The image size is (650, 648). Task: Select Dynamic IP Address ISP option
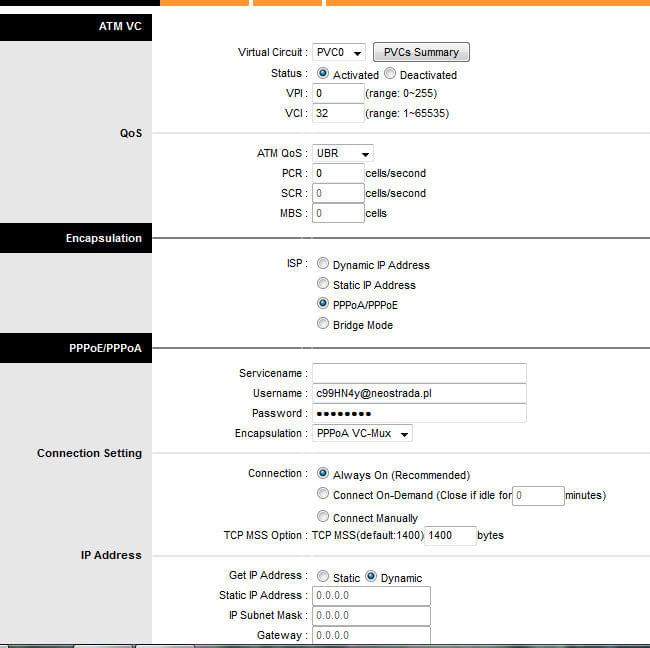coord(323,263)
